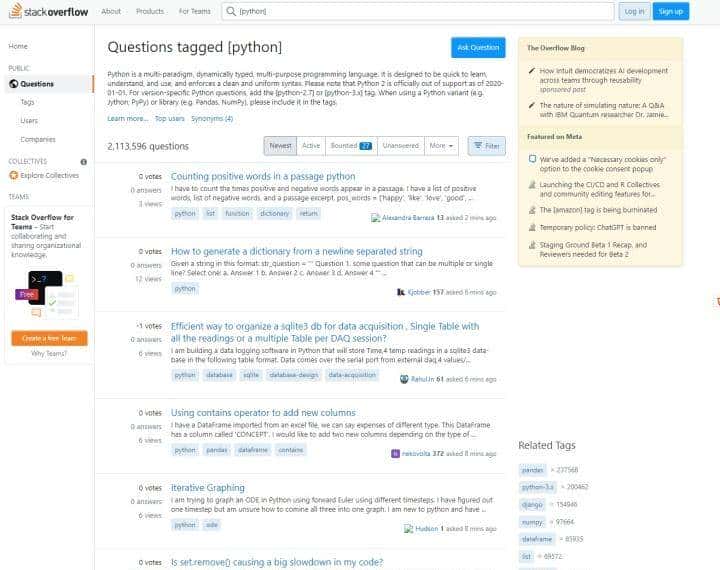Click the Questions globe icon in sidebar

[x=14, y=84]
